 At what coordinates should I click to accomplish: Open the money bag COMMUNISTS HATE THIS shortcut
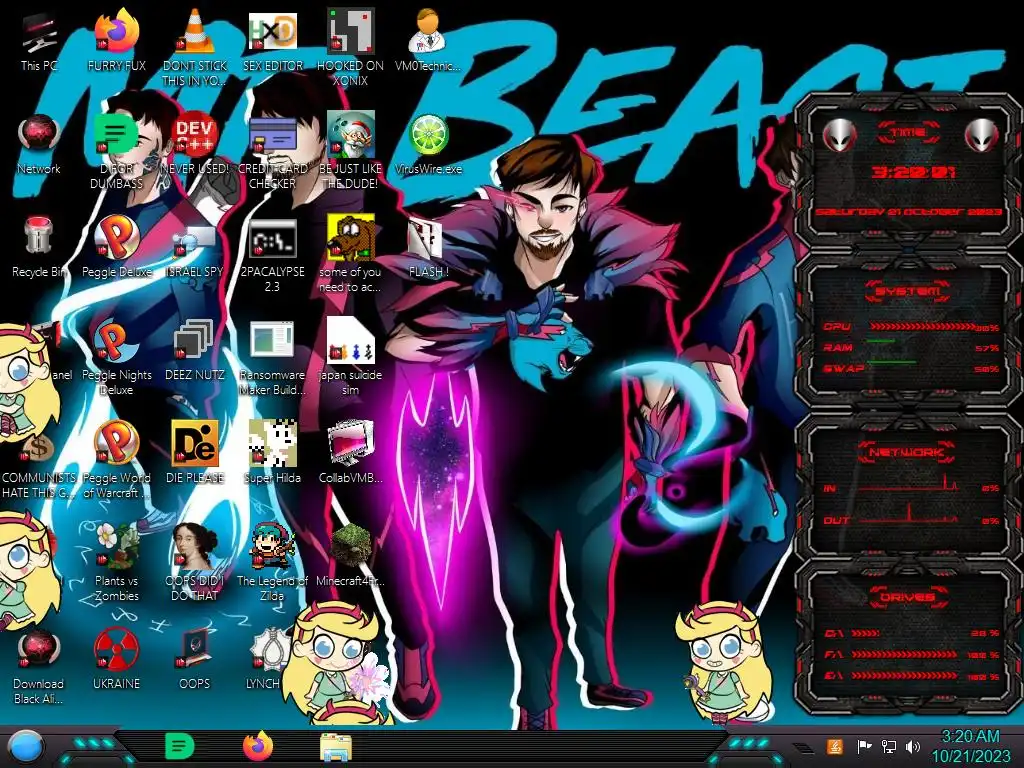tap(39, 468)
